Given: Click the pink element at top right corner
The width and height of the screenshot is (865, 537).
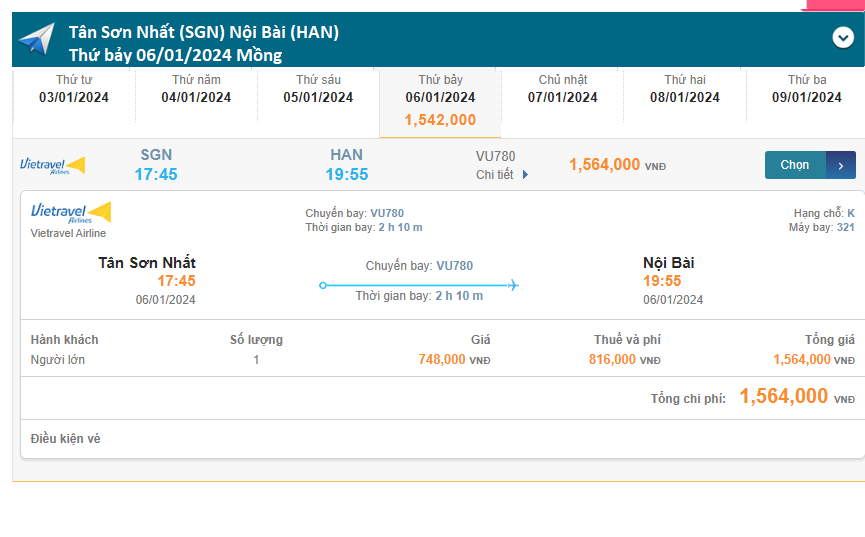Looking at the screenshot, I should pyautogui.click(x=834, y=4).
